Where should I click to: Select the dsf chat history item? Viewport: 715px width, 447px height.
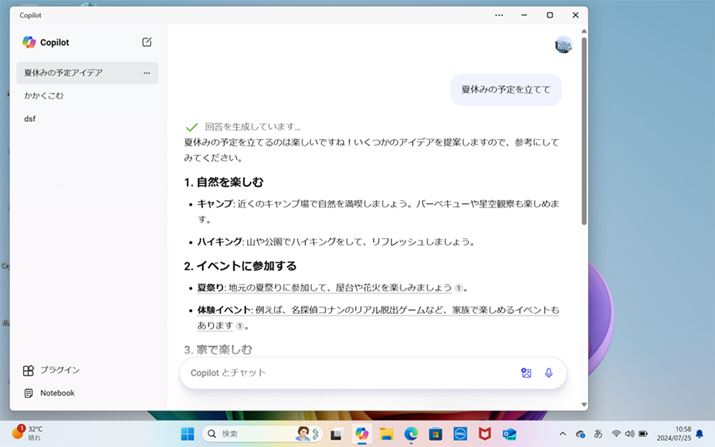(30, 119)
